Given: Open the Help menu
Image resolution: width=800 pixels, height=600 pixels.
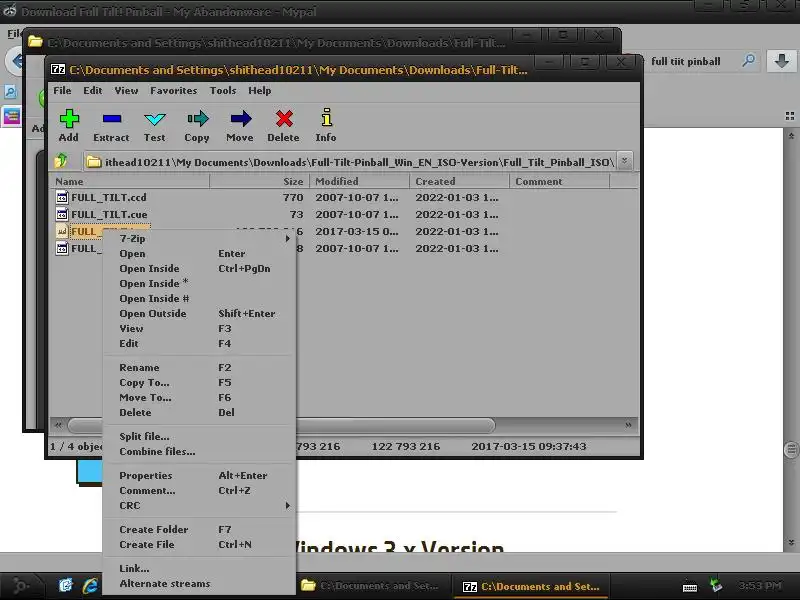Looking at the screenshot, I should tap(260, 90).
